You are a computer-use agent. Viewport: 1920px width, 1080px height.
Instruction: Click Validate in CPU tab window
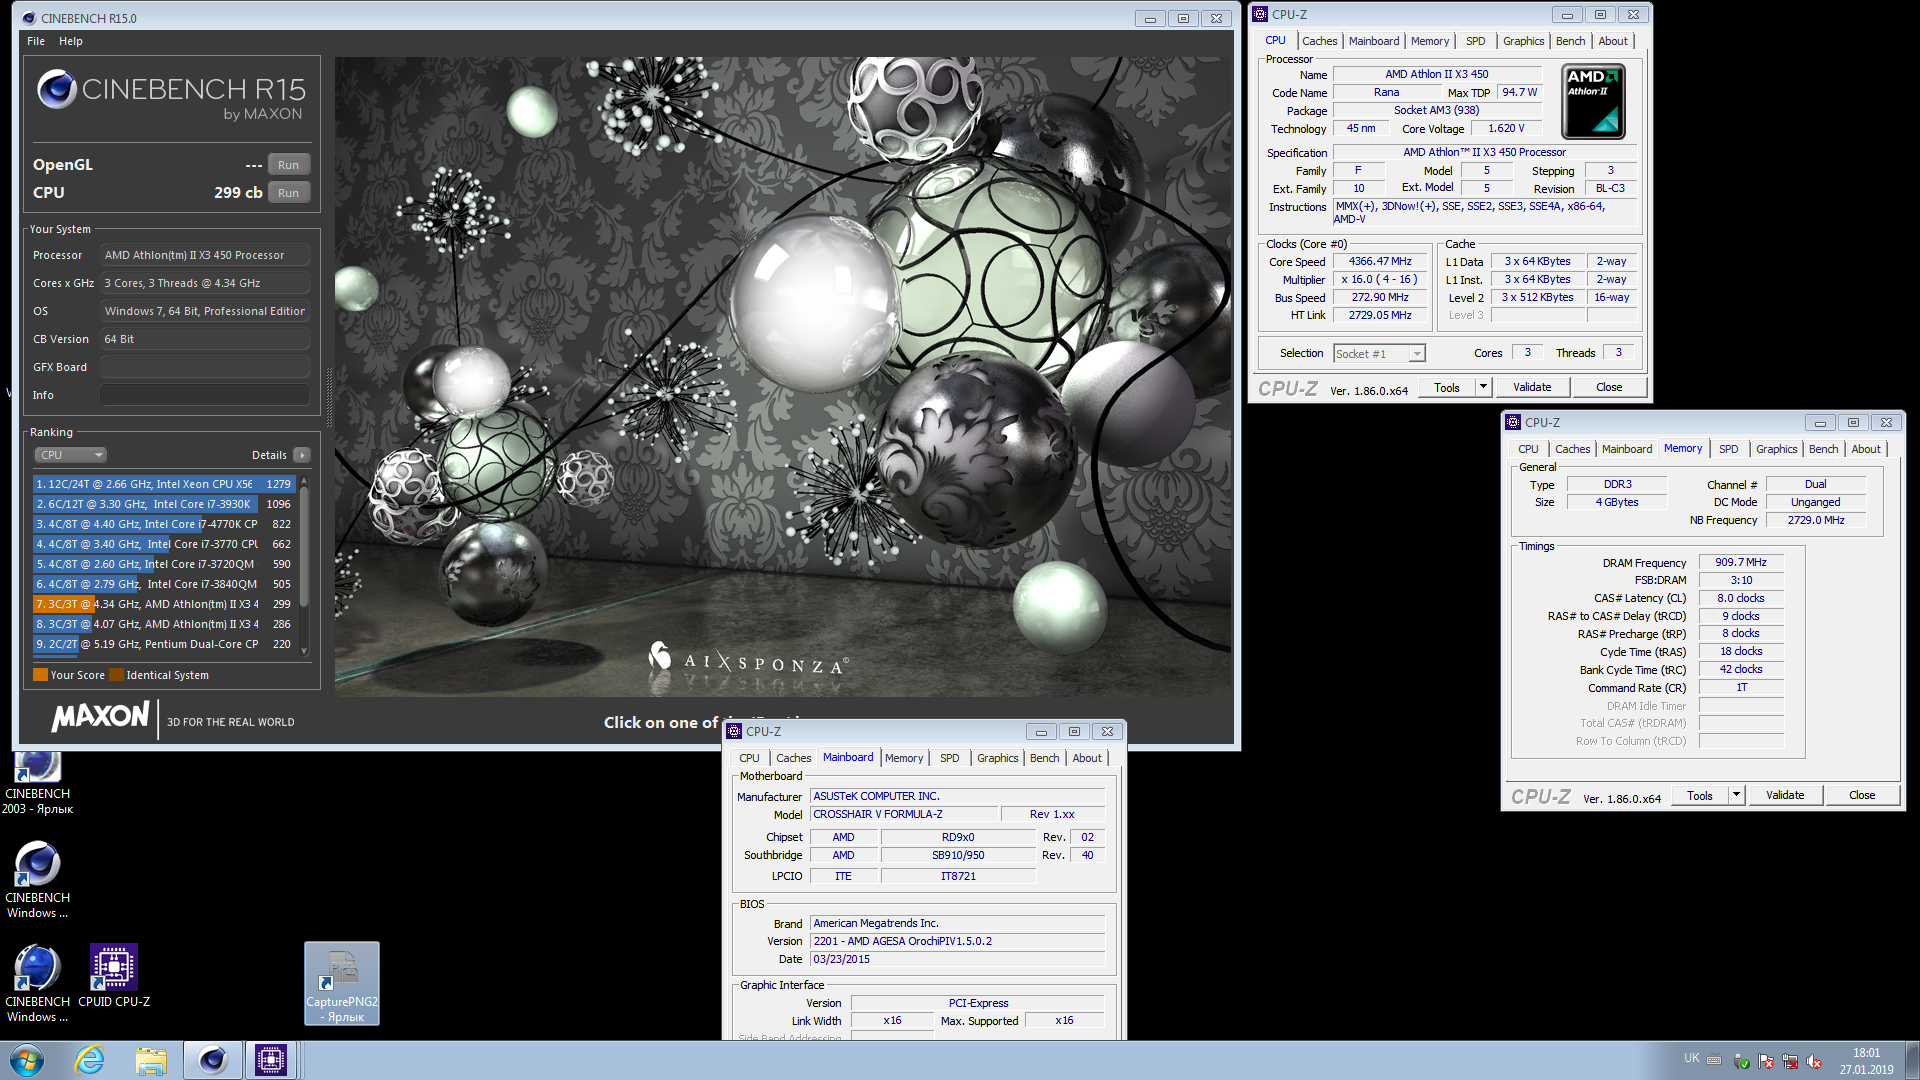click(x=1531, y=387)
